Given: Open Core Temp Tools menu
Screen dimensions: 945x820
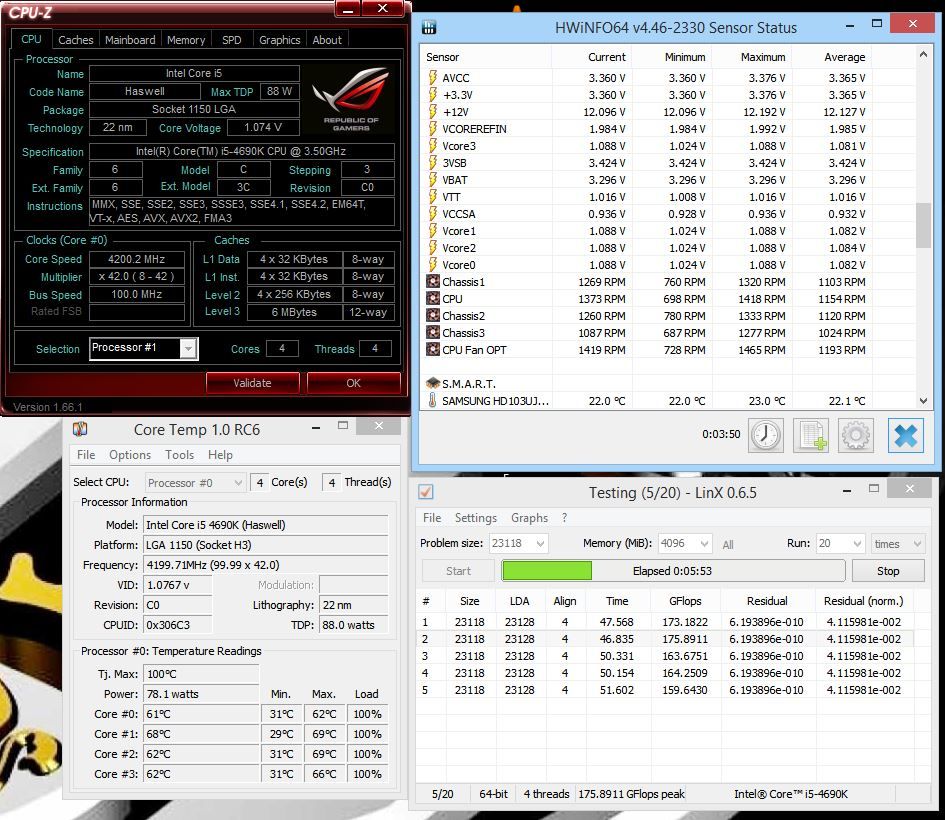Looking at the screenshot, I should [179, 454].
